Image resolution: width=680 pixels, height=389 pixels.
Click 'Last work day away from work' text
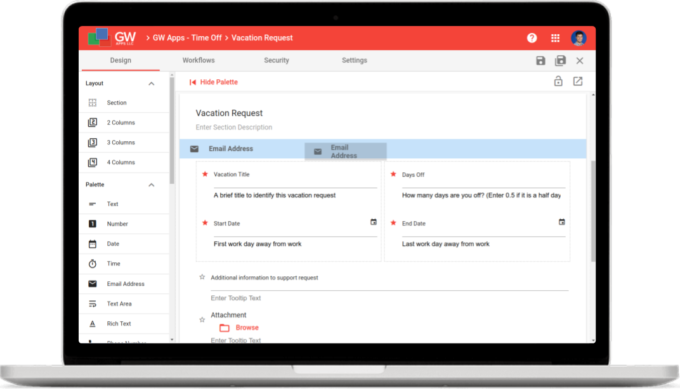coord(445,244)
